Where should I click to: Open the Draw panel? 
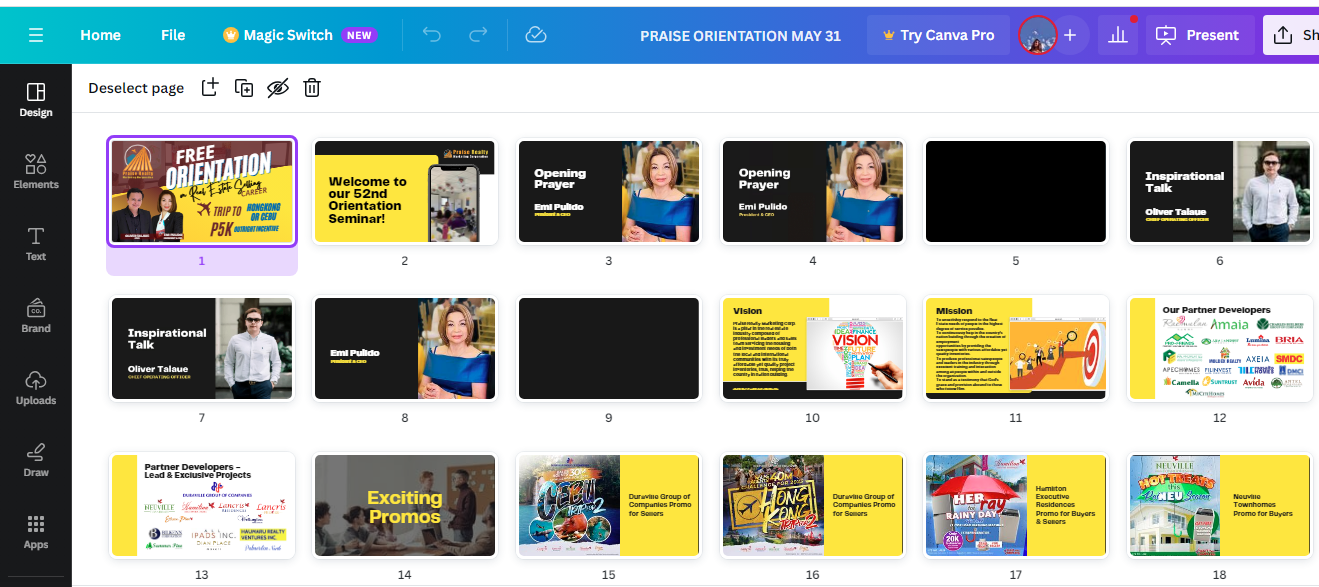pos(36,460)
